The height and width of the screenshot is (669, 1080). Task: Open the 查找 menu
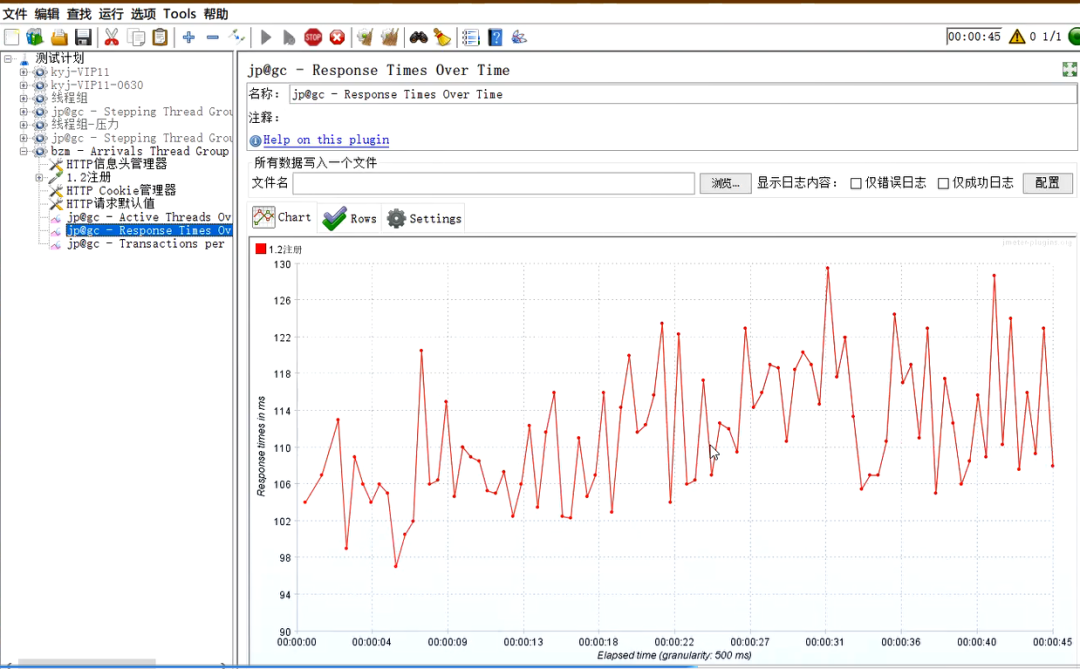(79, 14)
